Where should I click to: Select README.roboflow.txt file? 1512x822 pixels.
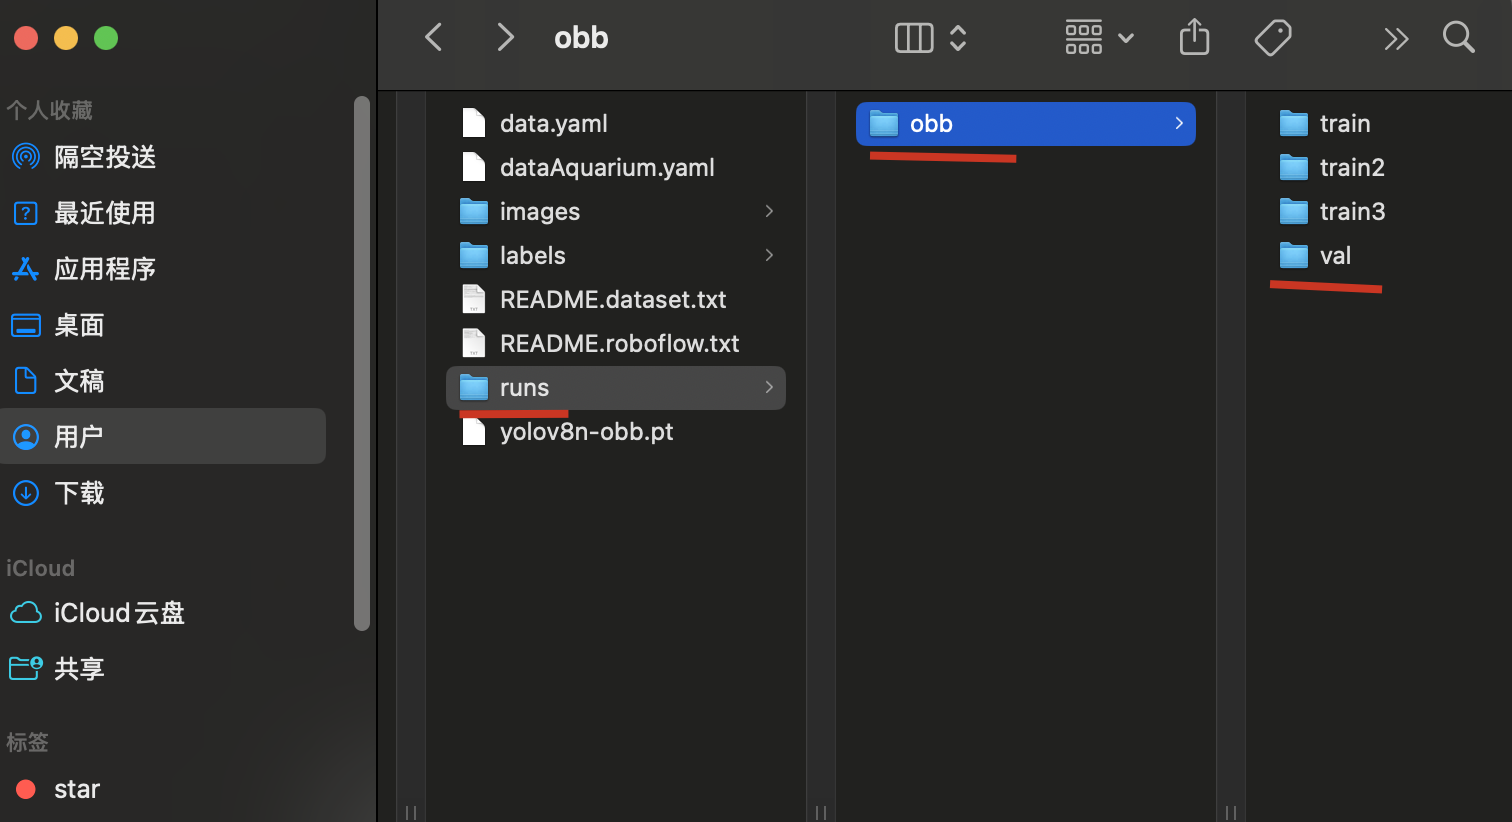point(615,343)
